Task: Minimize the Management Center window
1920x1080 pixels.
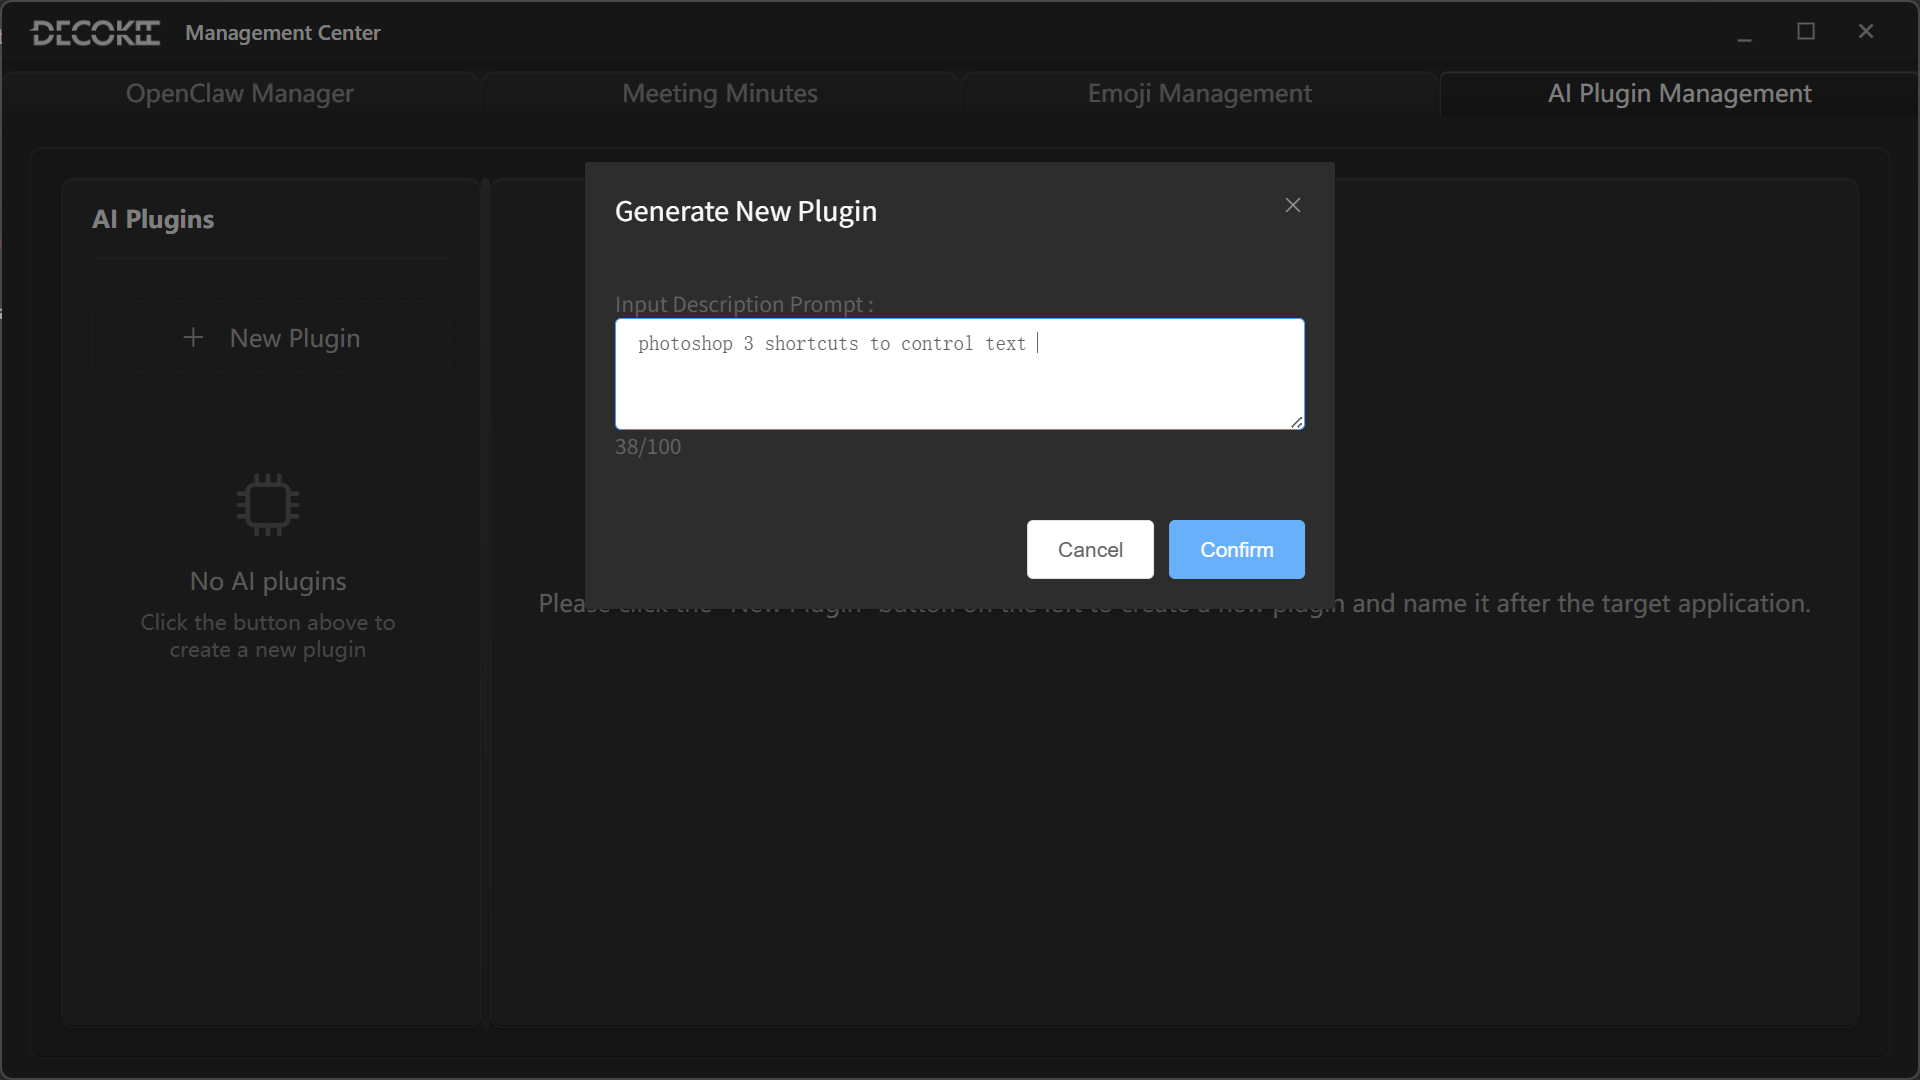Action: pos(1745,33)
